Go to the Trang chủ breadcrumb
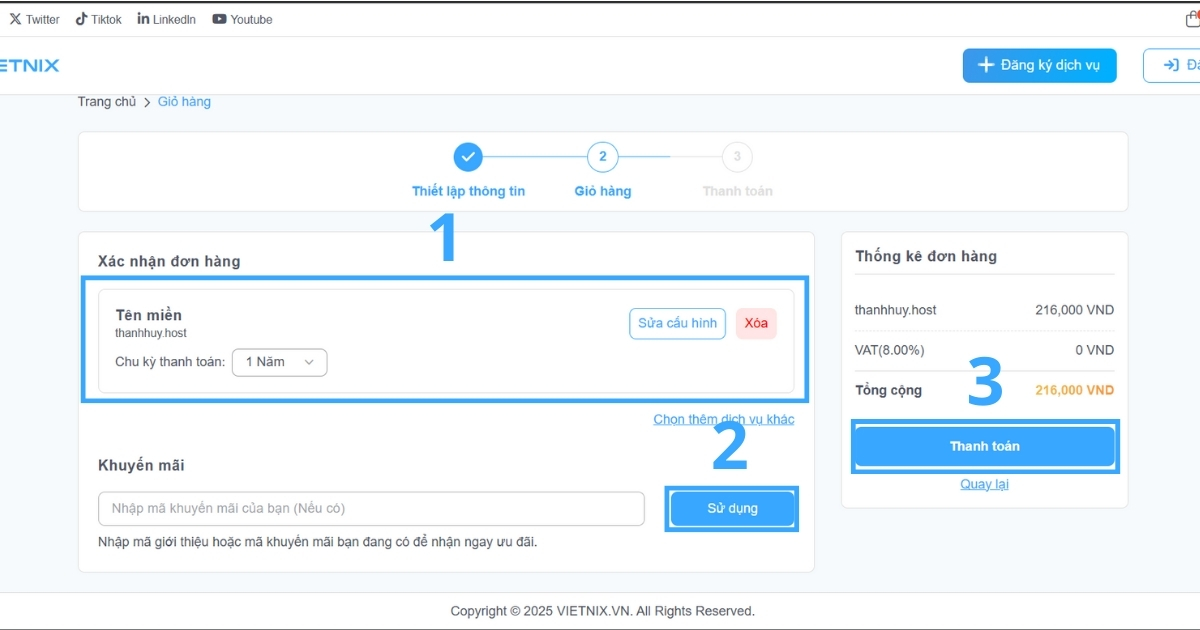 click(107, 101)
